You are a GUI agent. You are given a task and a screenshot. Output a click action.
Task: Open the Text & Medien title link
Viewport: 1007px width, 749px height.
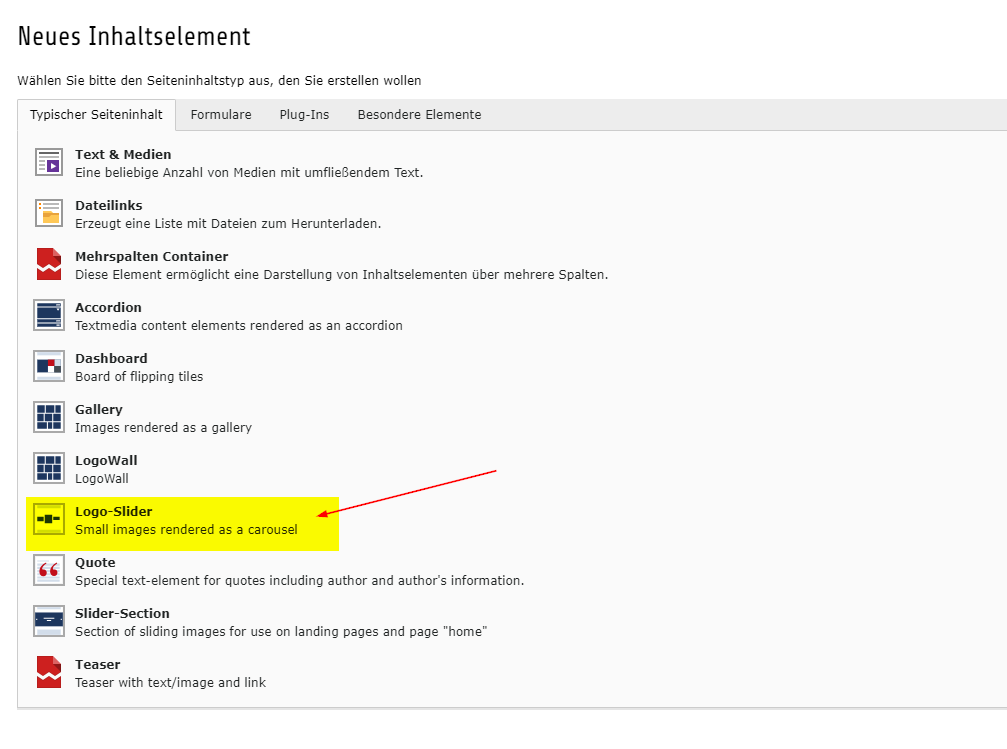[123, 155]
